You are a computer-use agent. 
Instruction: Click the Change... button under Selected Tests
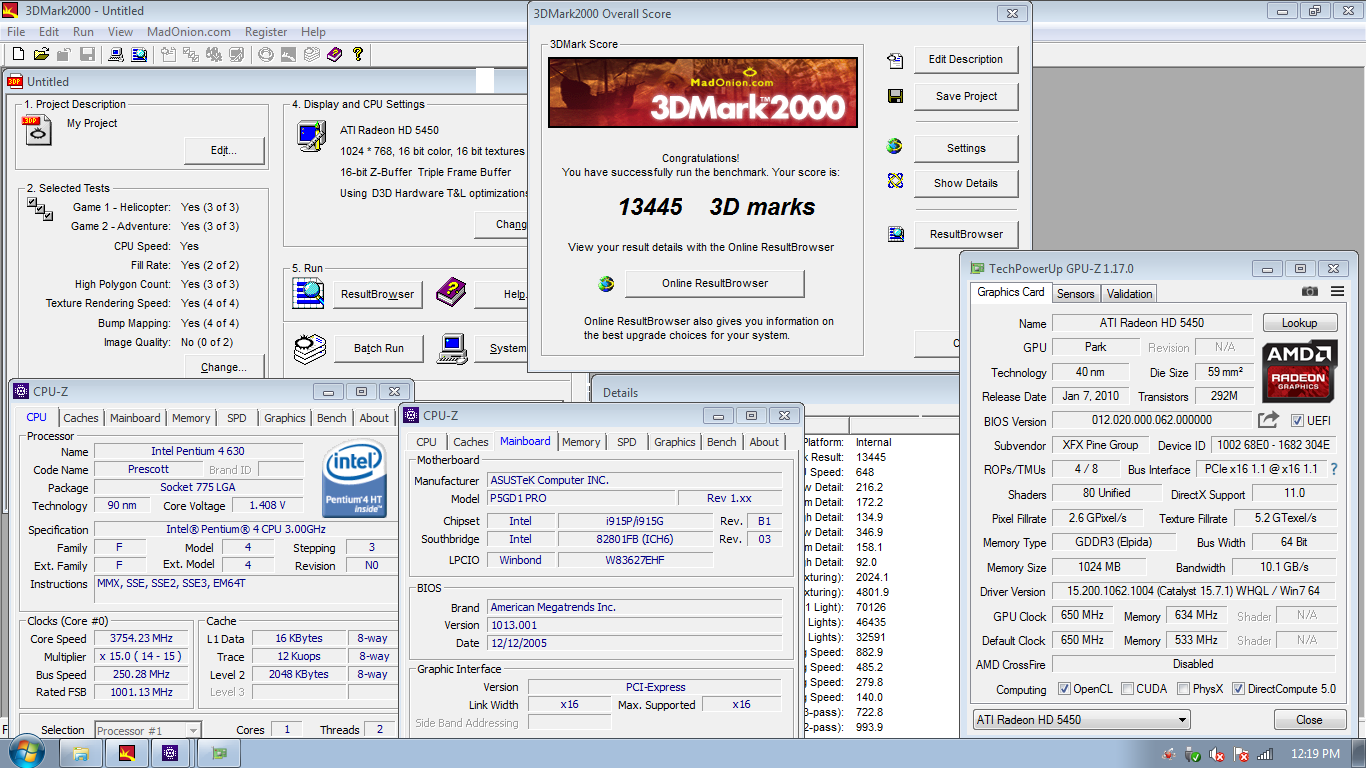click(x=224, y=367)
